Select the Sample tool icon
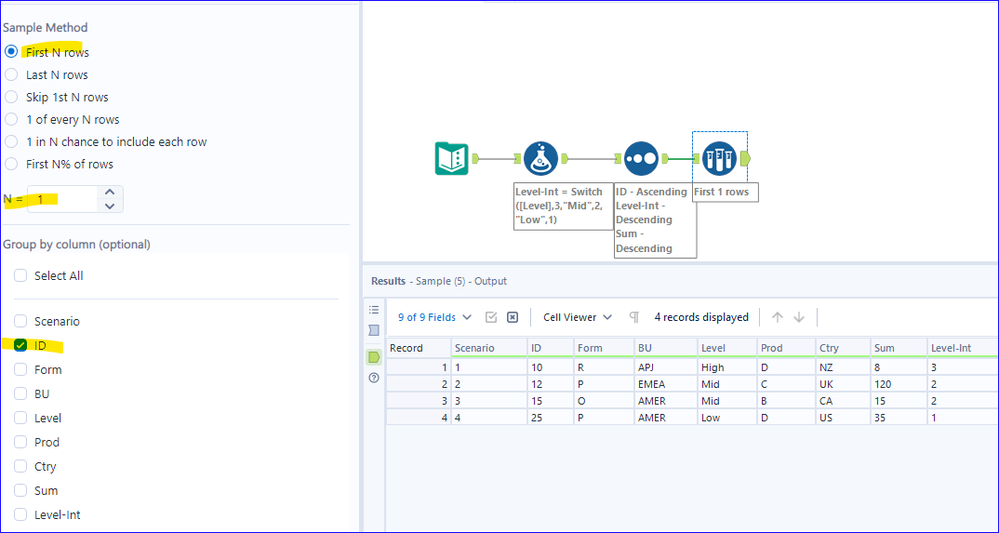Screen dimensions: 999x533 point(720,158)
